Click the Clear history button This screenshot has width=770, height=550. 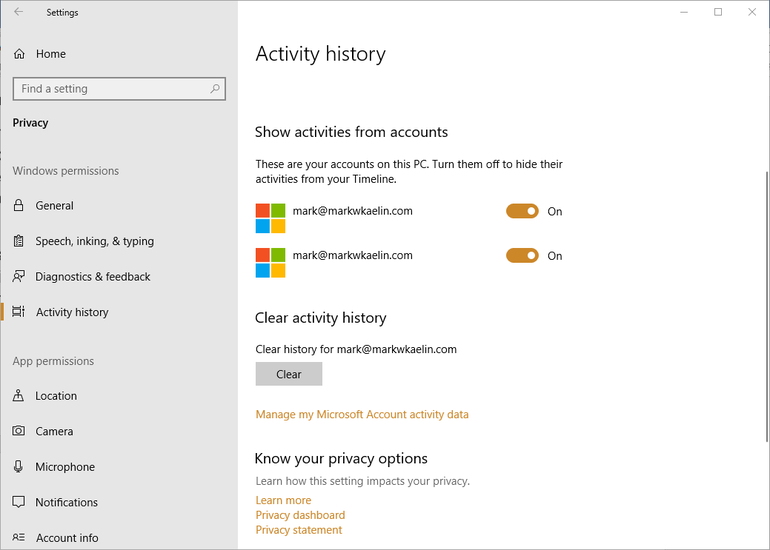click(x=289, y=374)
